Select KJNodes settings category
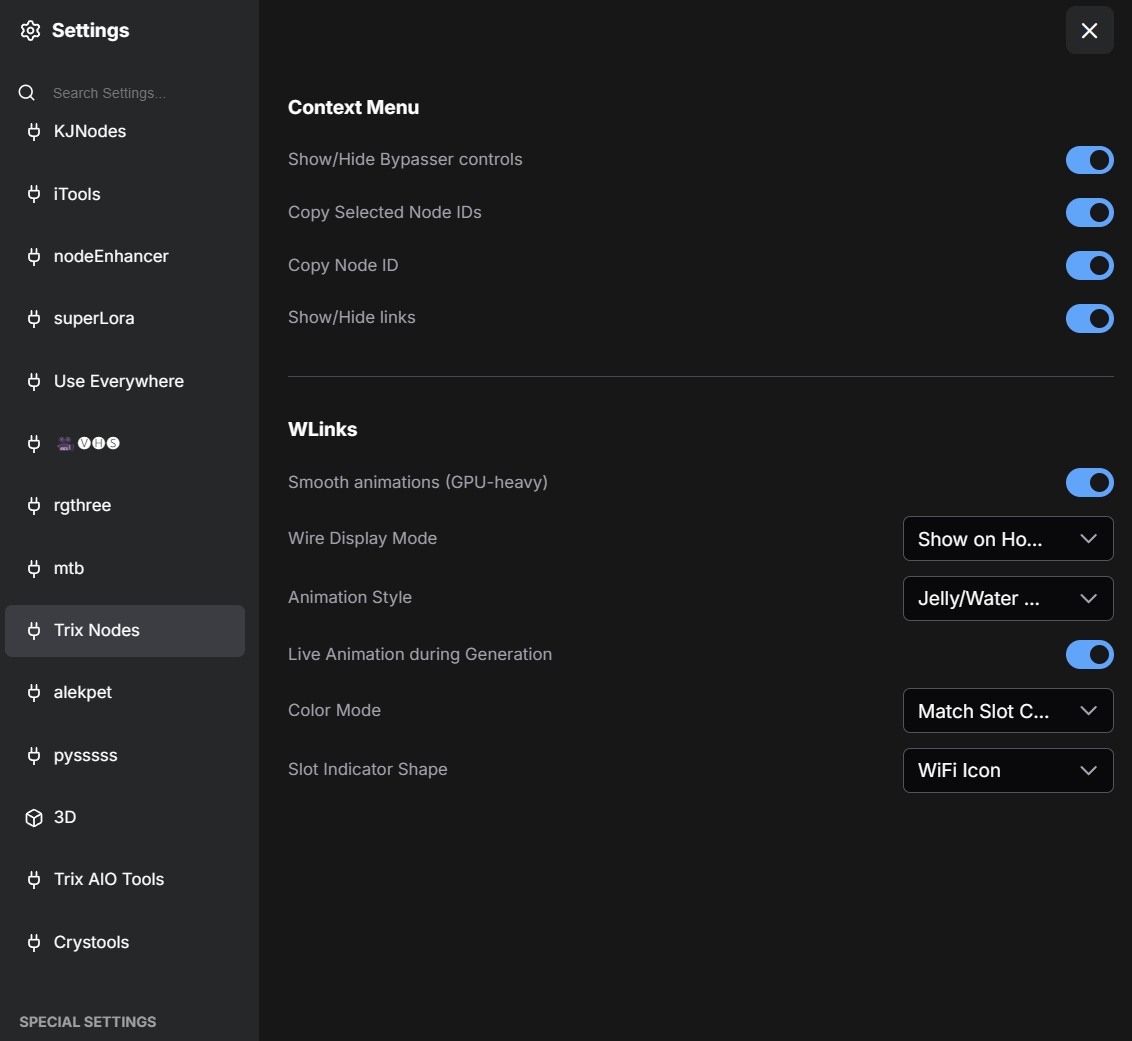Screen dimensions: 1132x1041 [125, 131]
